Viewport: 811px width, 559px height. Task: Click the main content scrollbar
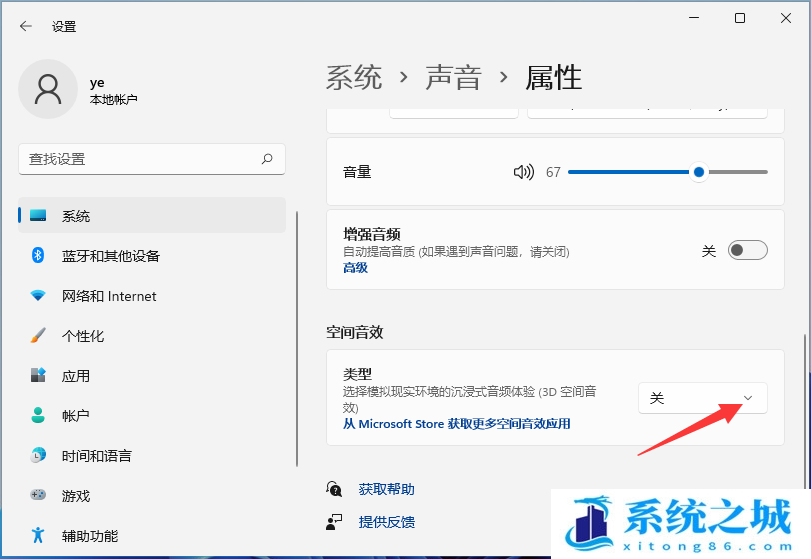click(x=804, y=411)
